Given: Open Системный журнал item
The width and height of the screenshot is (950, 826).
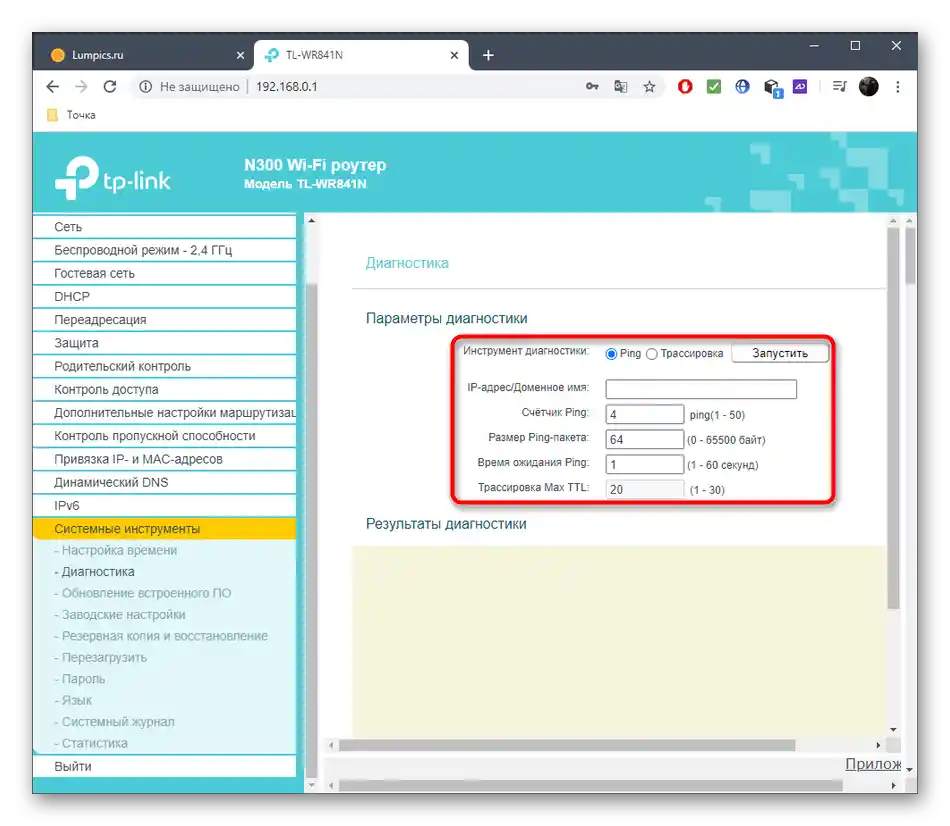Looking at the screenshot, I should click(x=115, y=722).
